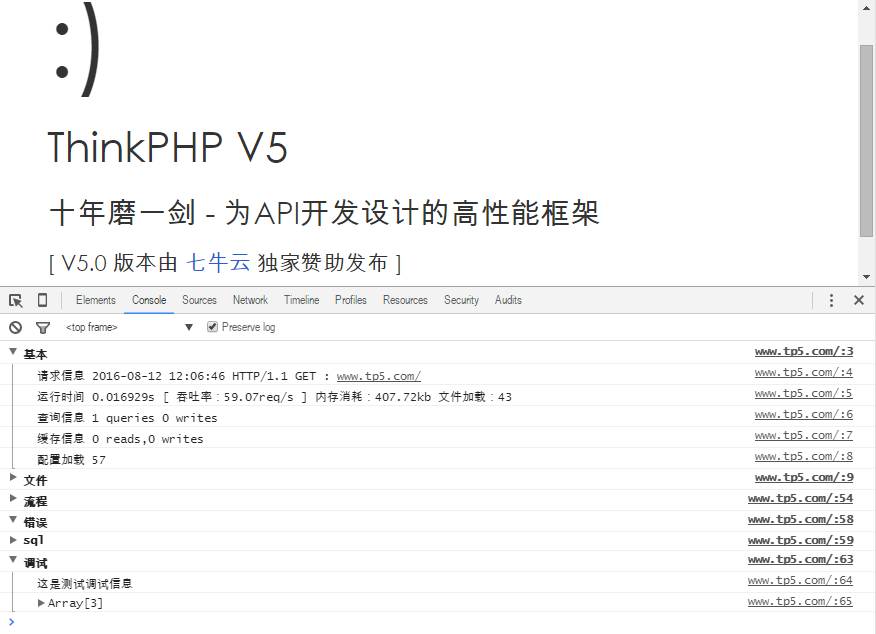The width and height of the screenshot is (876, 634).
Task: Open source link www.tp5.com/:5
Action: coord(804,393)
